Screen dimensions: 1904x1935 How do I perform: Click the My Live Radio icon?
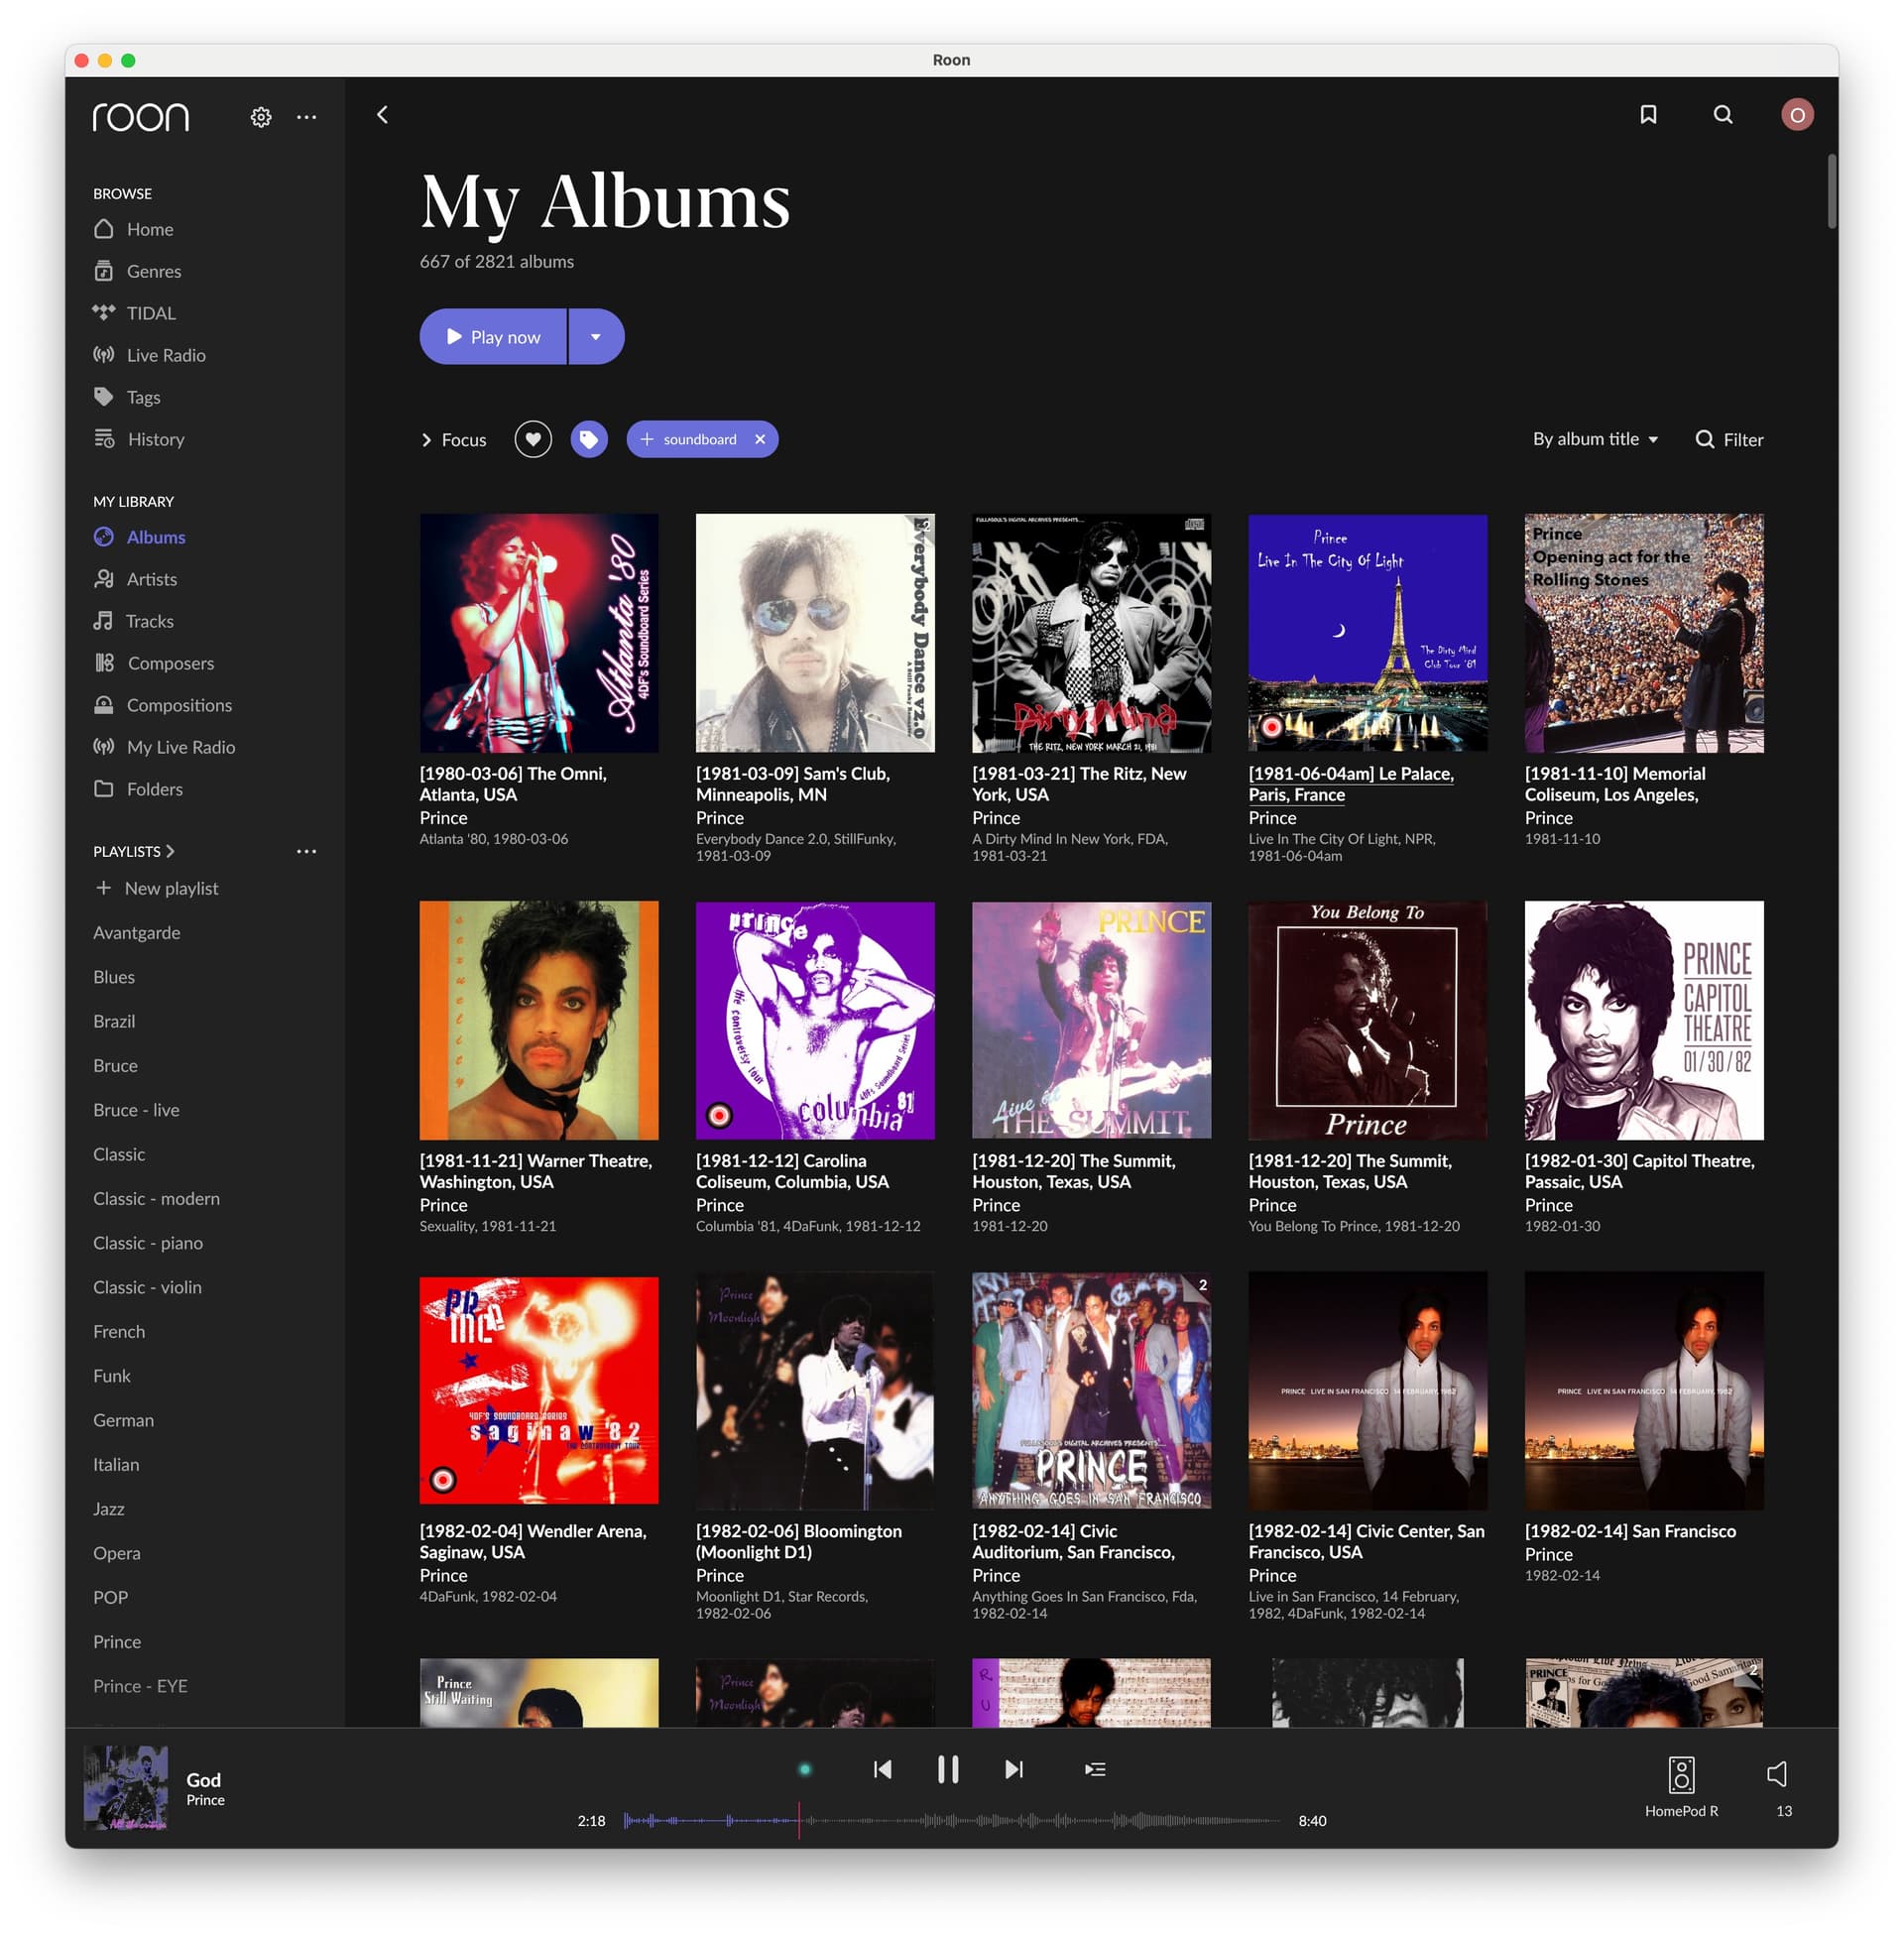click(104, 747)
